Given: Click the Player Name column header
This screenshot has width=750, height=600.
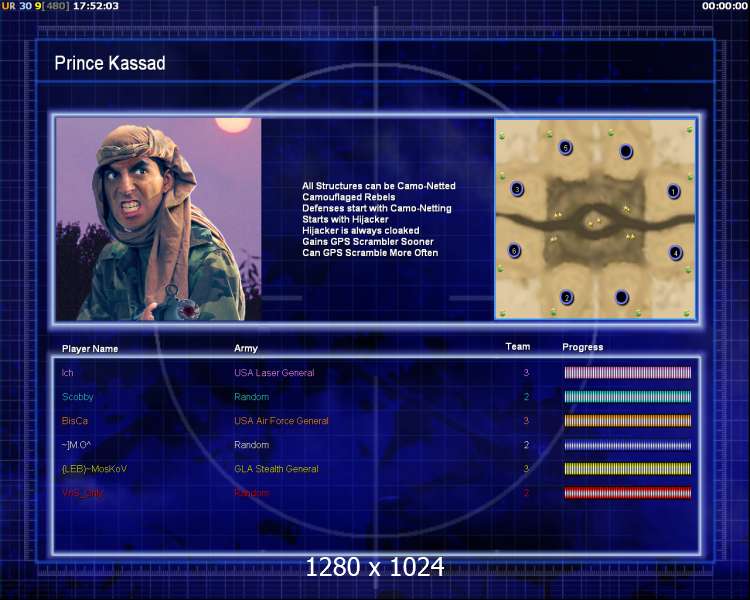Looking at the screenshot, I should tap(90, 349).
